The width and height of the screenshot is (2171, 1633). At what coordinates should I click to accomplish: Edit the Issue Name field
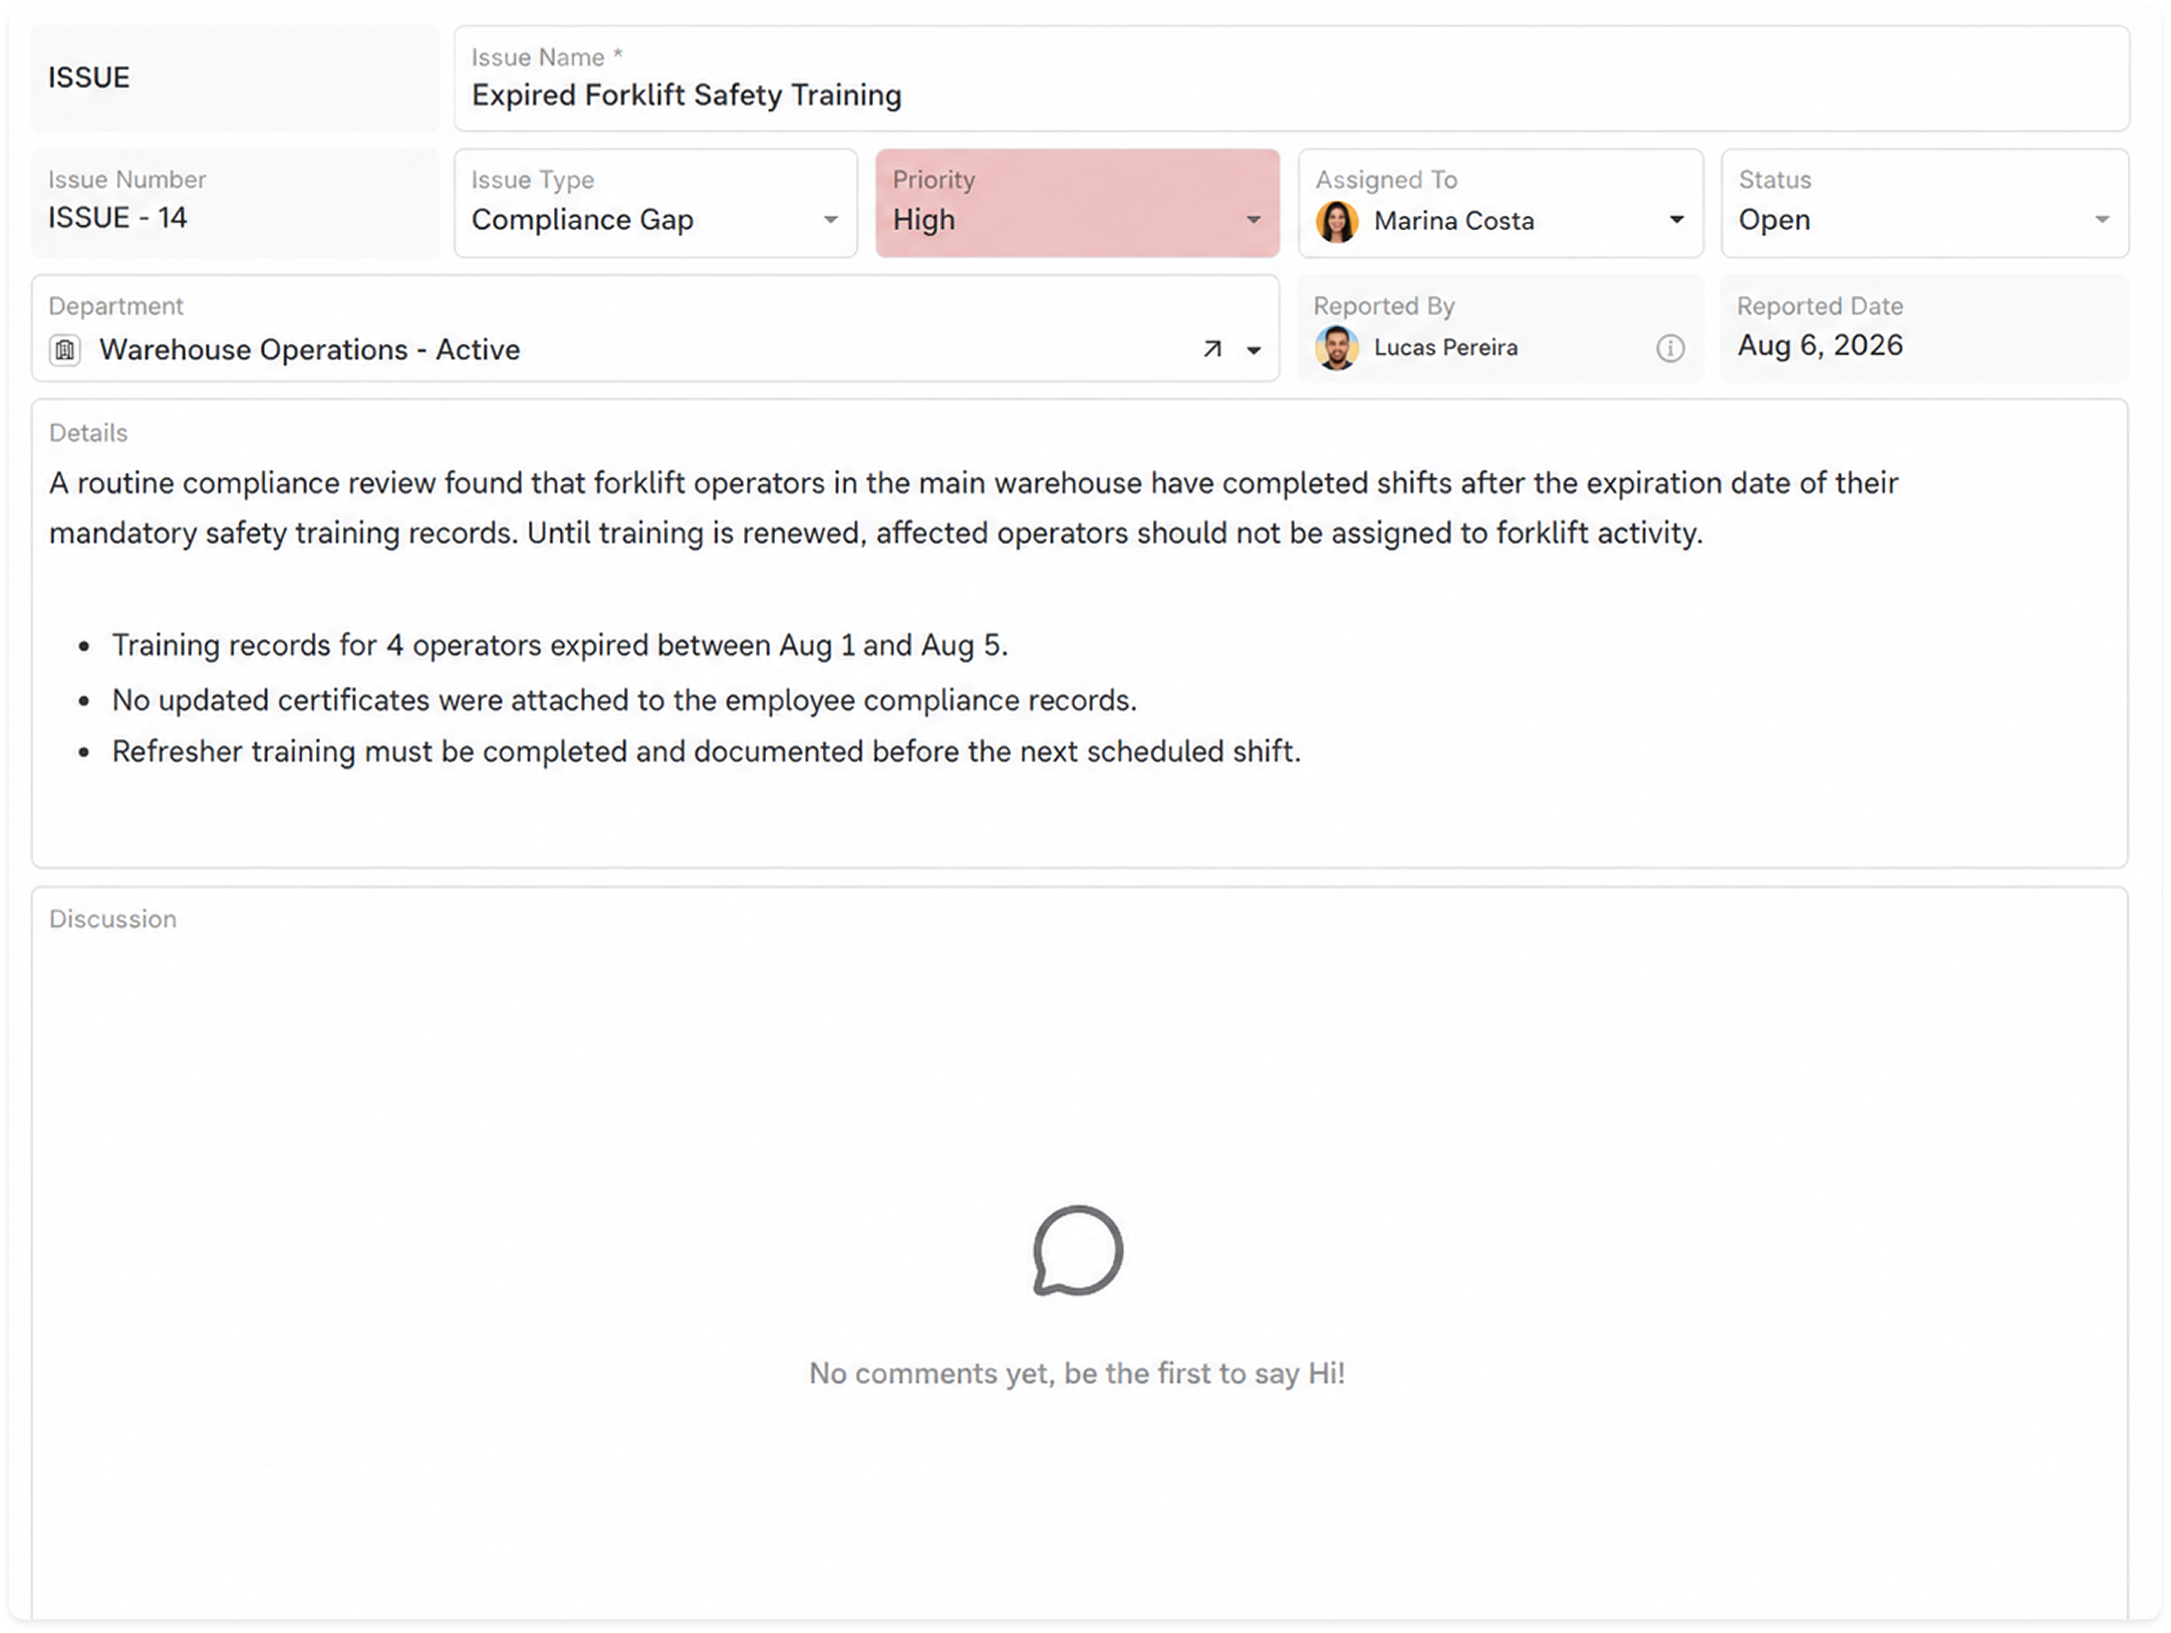click(1292, 79)
